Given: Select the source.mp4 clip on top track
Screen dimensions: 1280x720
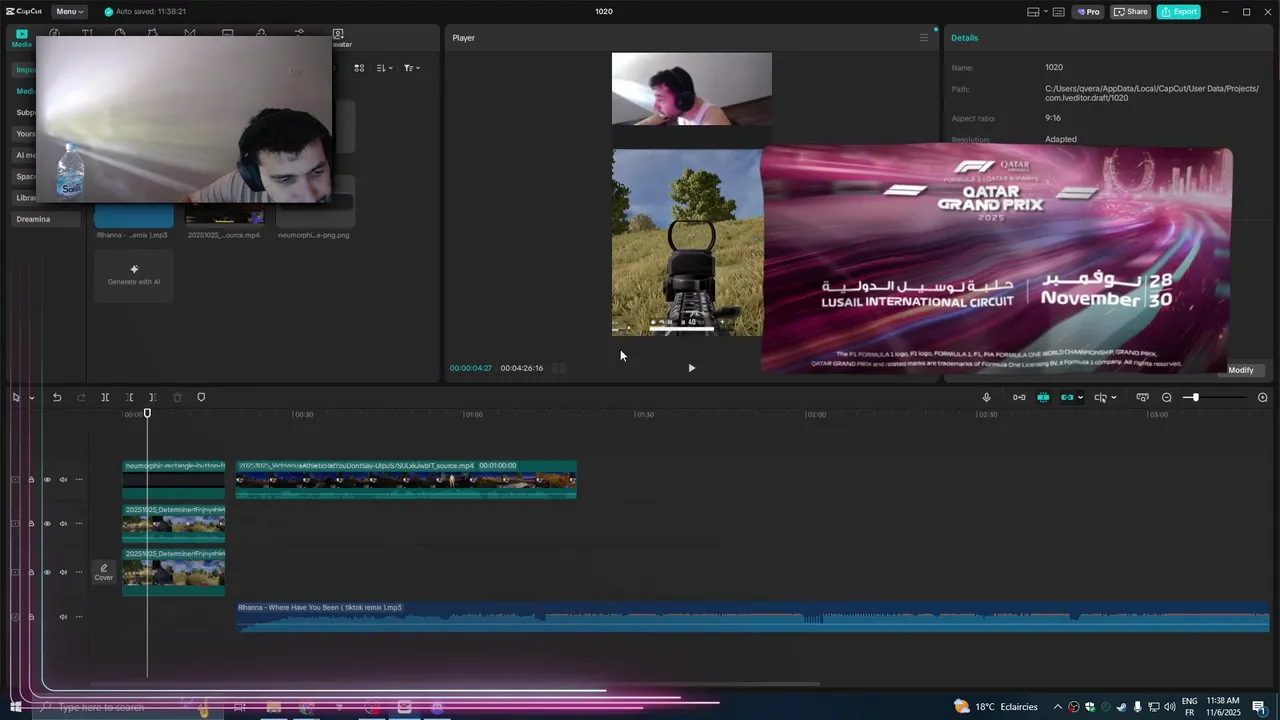Looking at the screenshot, I should (406, 479).
